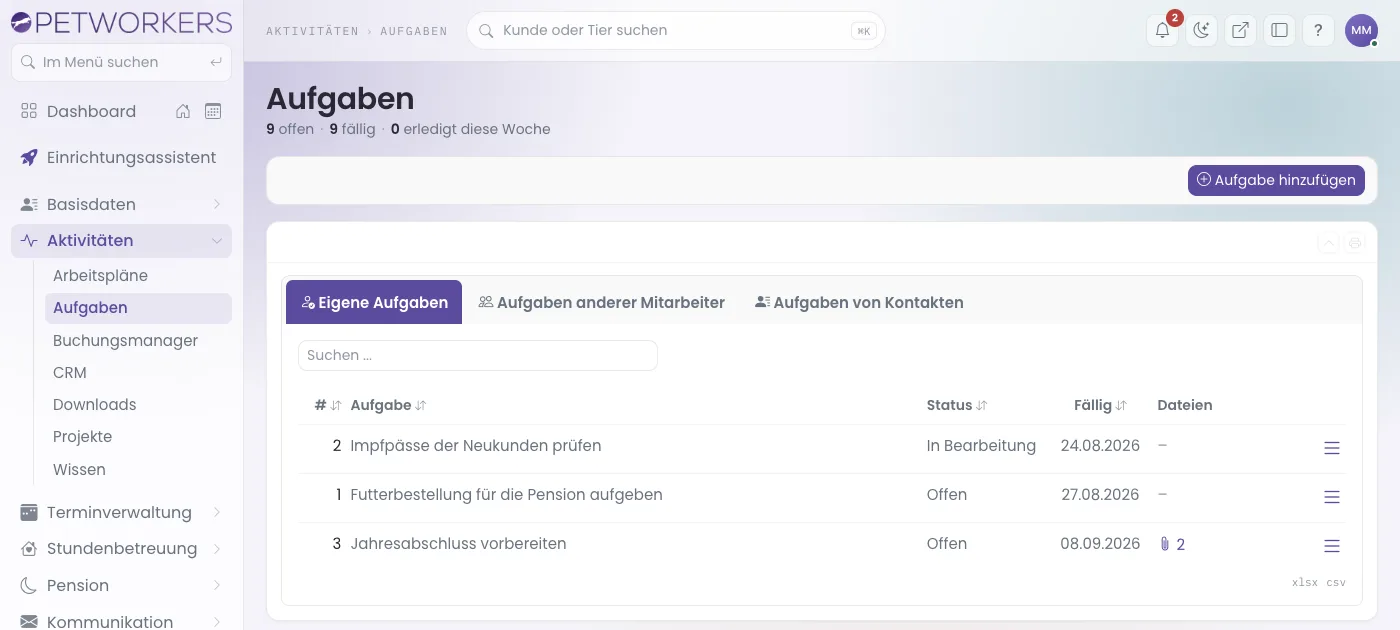Open the notifications bell
Image resolution: width=1400 pixels, height=630 pixels.
coord(1162,30)
